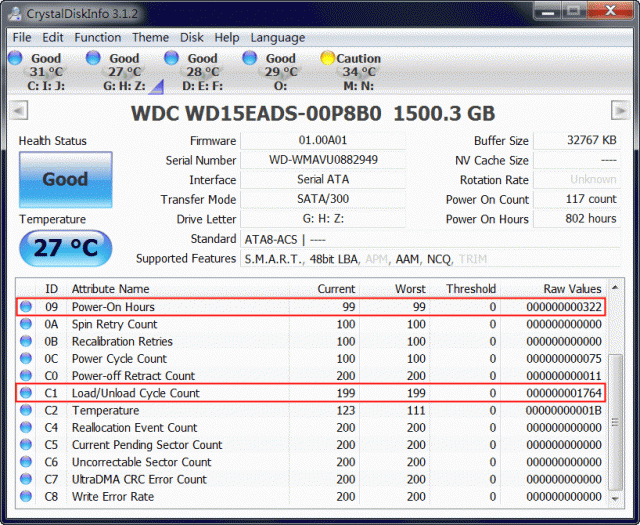The width and height of the screenshot is (640, 525).
Task: Click the Transfer Mode SATA/300 field
Action: [322, 199]
